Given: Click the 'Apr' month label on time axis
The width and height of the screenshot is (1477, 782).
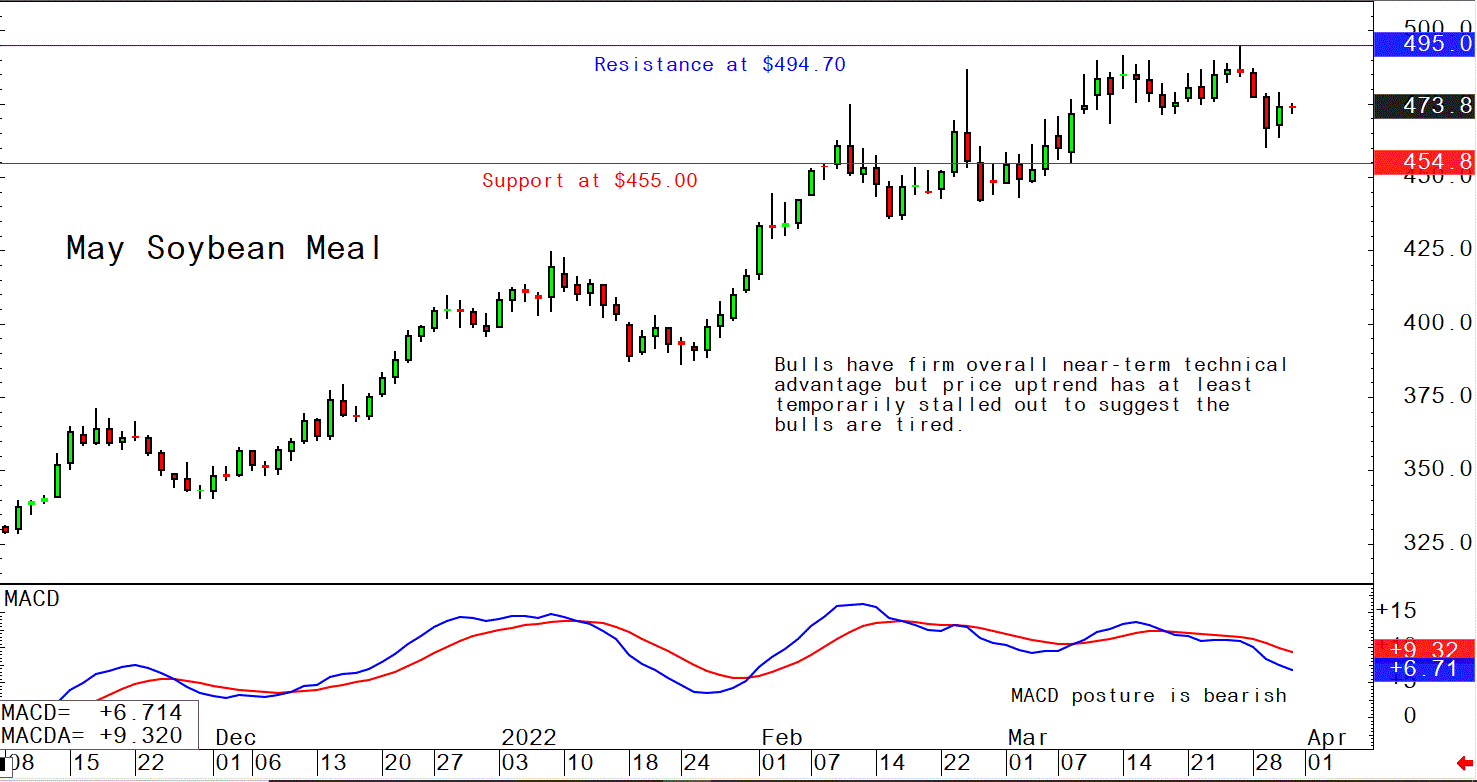Looking at the screenshot, I should 1327,738.
